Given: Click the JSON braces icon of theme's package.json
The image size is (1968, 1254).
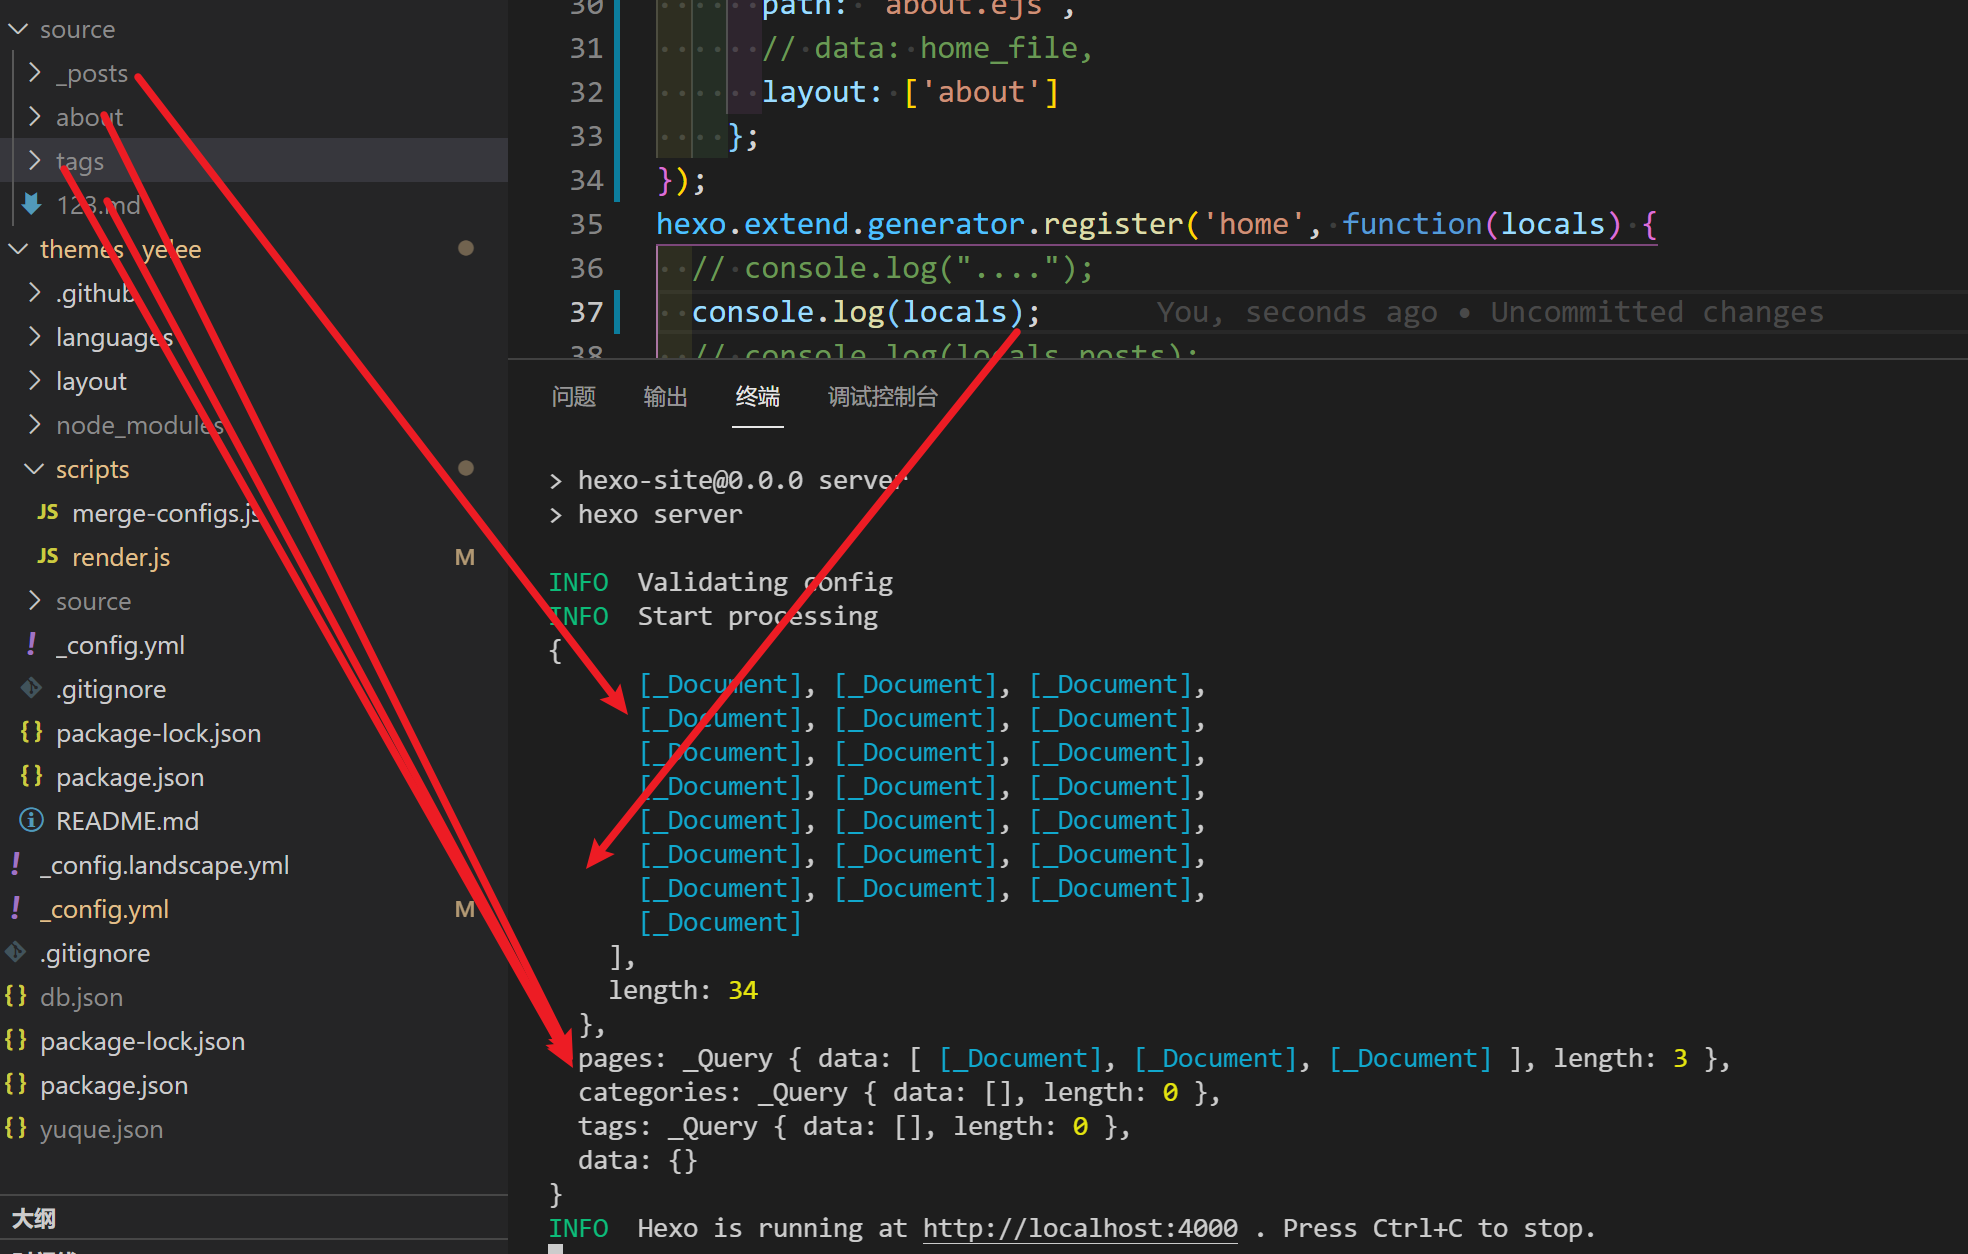Looking at the screenshot, I should [x=32, y=777].
